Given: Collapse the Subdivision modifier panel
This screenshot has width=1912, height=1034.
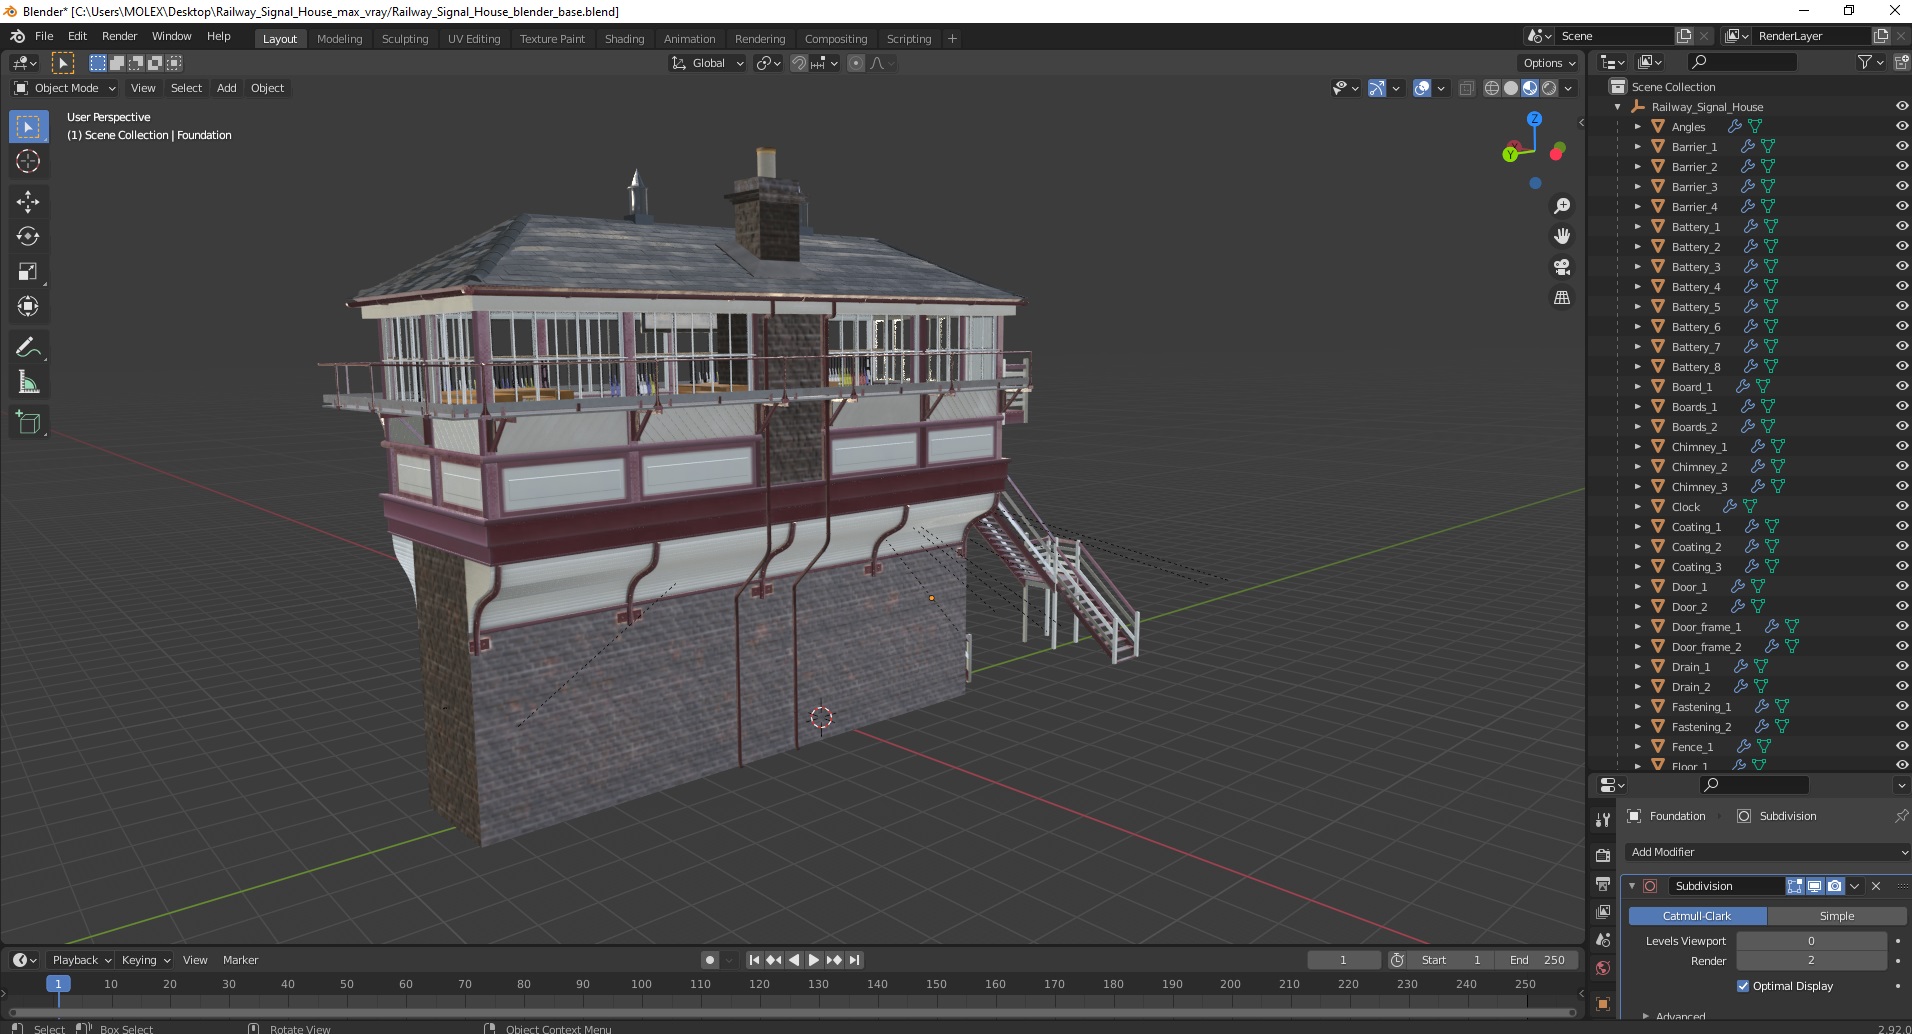Looking at the screenshot, I should (1632, 886).
